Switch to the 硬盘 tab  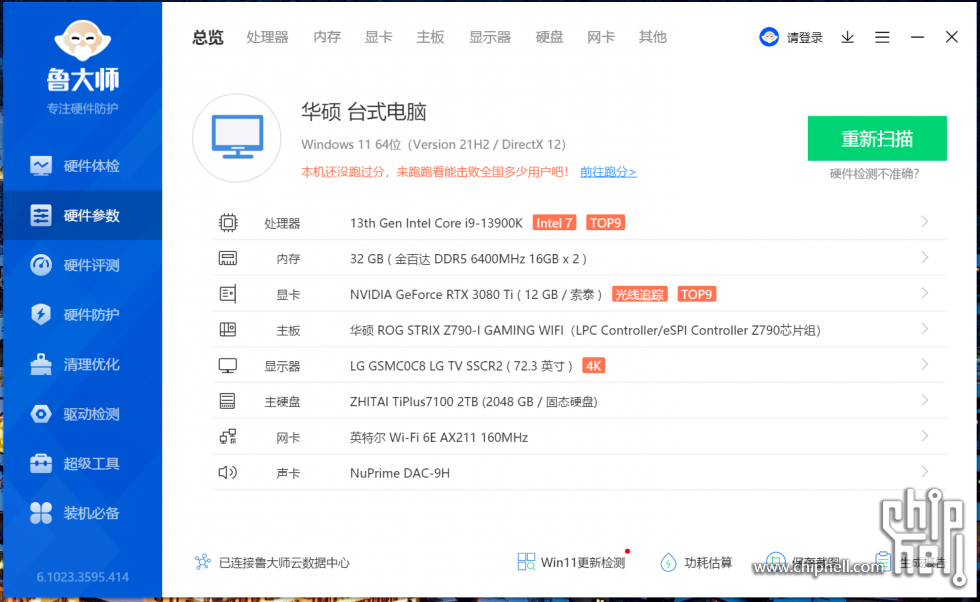pos(549,38)
